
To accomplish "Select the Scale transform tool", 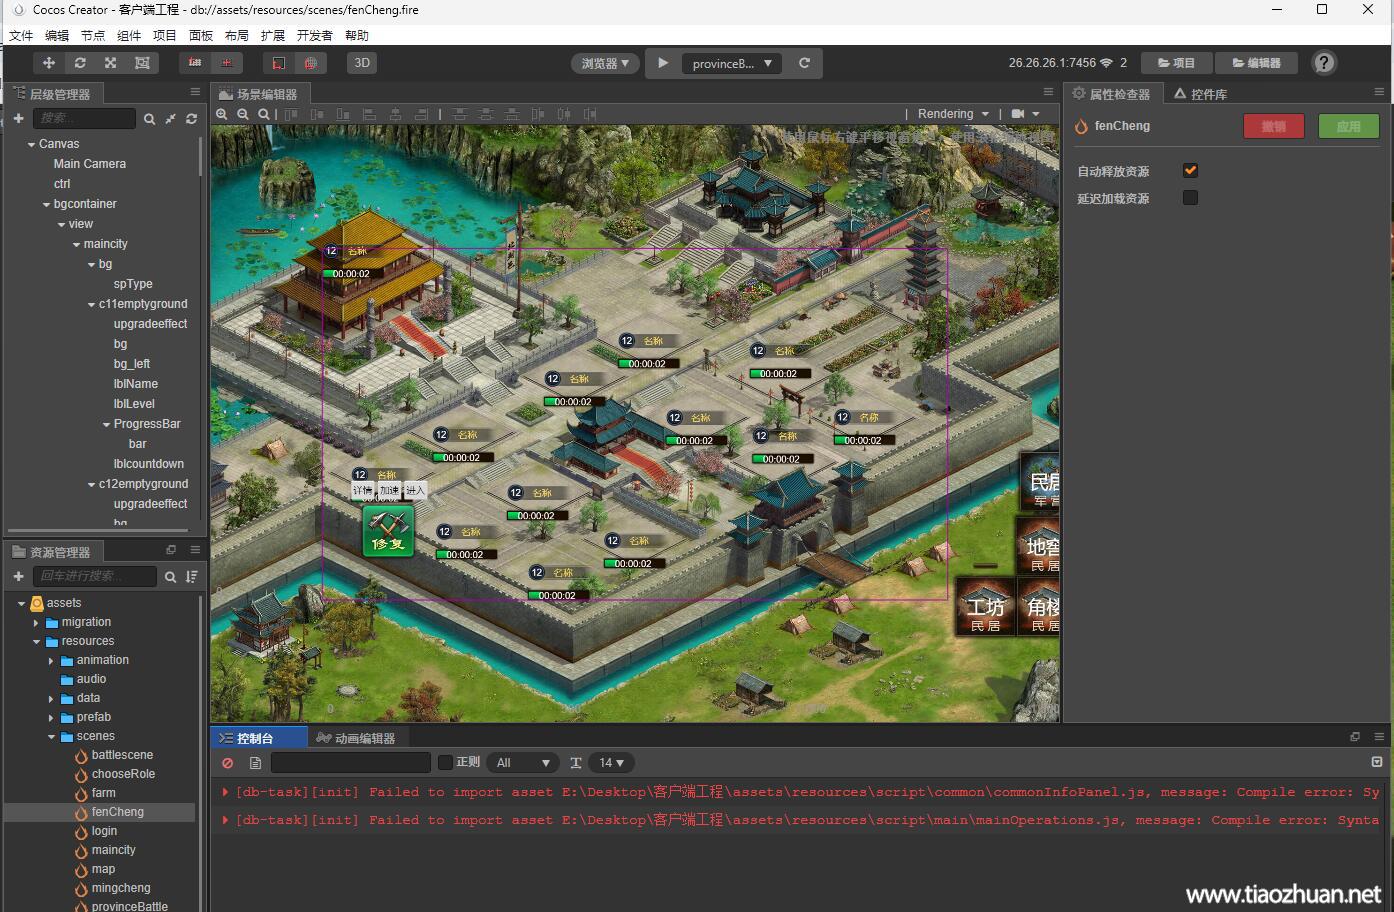I will coord(111,63).
